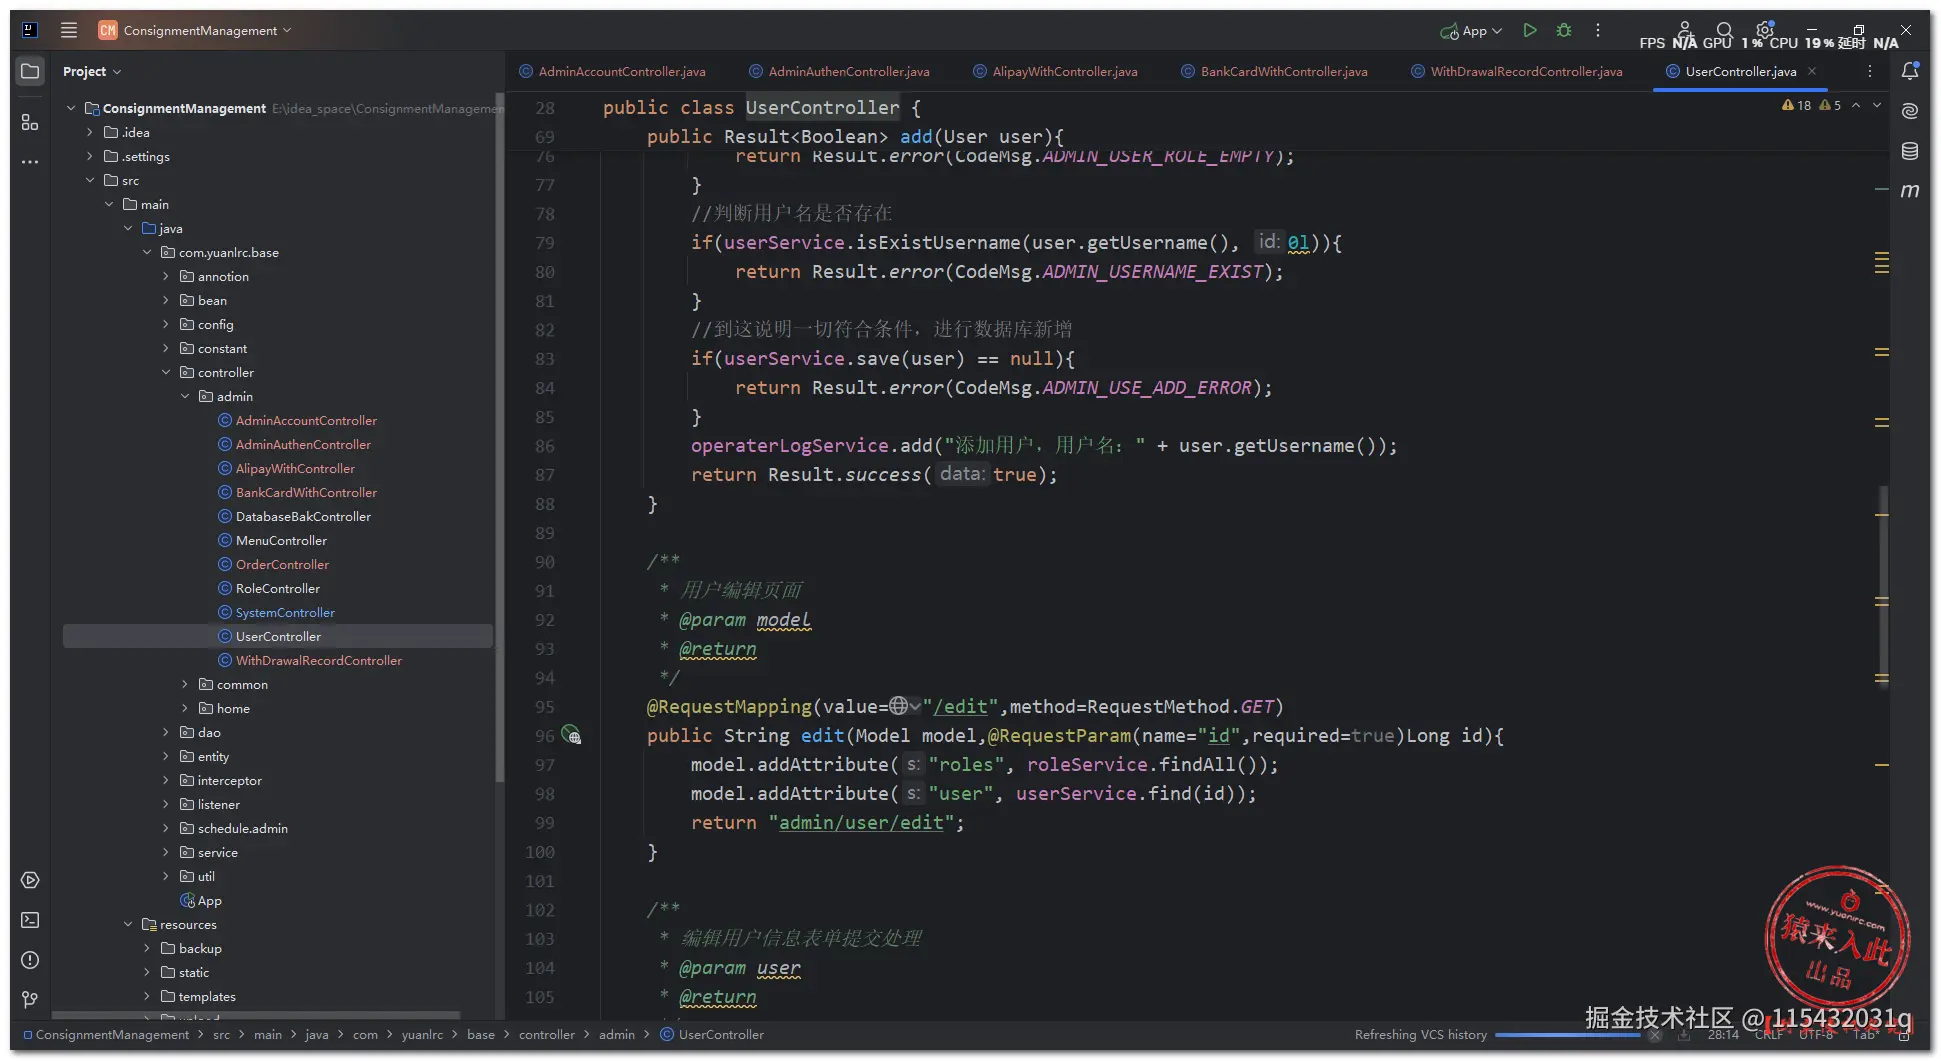Click the URL globe icon before /edit
The height and width of the screenshot is (1061, 1941).
tap(899, 706)
